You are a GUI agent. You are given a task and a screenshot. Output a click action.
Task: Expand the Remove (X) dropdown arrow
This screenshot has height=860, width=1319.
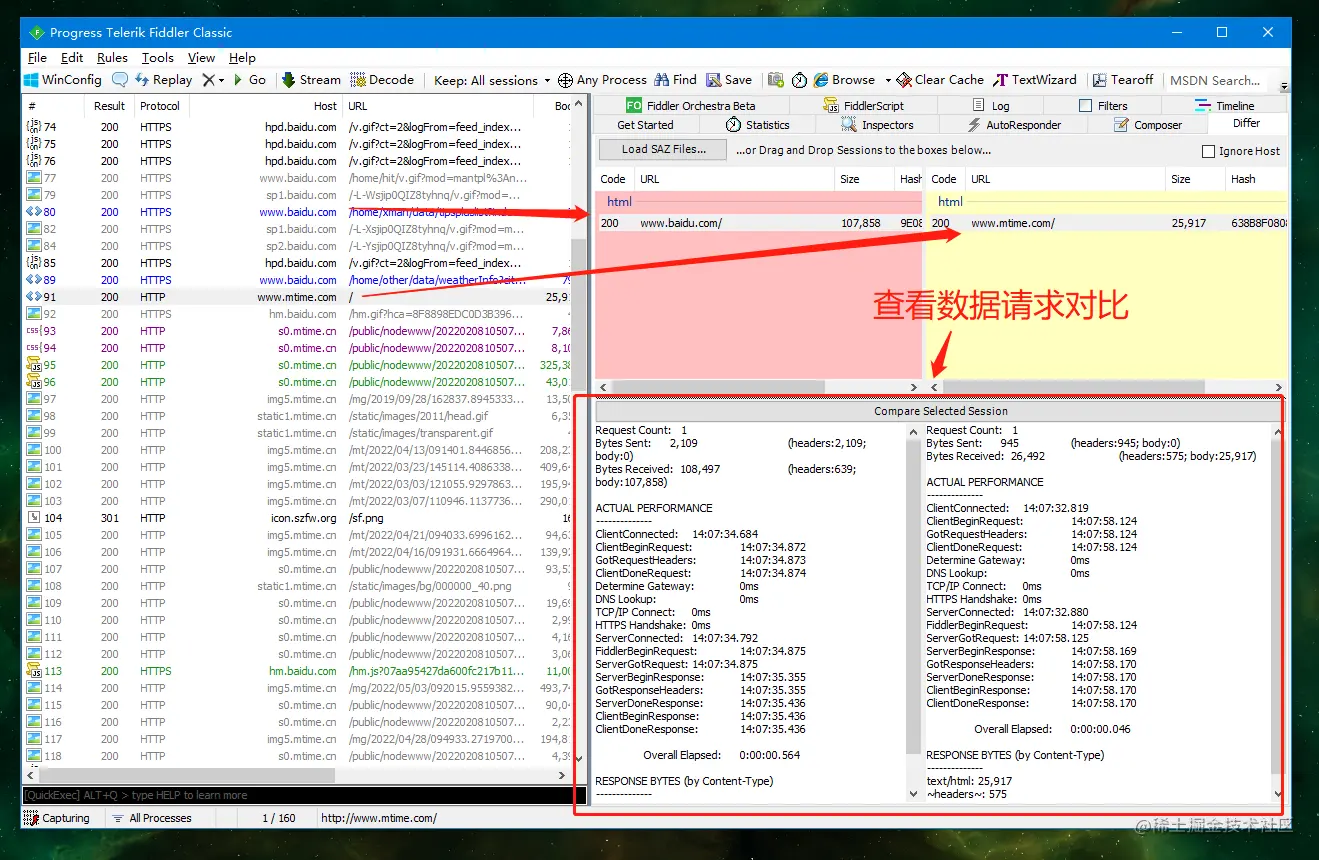click(x=221, y=81)
